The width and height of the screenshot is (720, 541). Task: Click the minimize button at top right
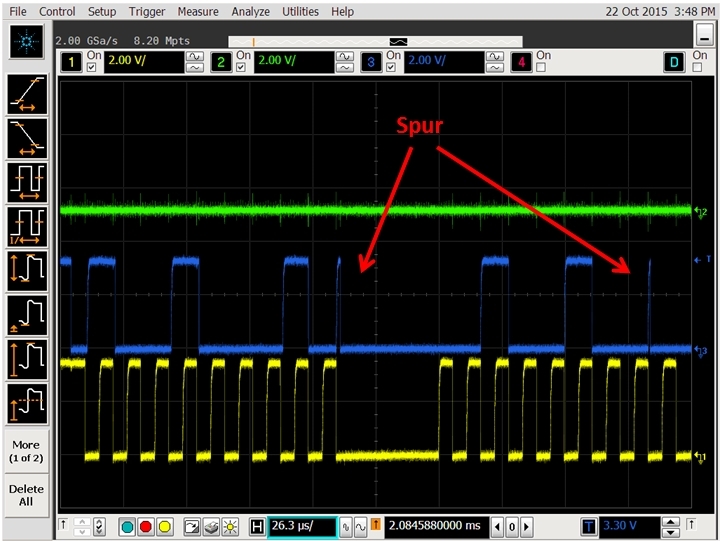[704, 34]
